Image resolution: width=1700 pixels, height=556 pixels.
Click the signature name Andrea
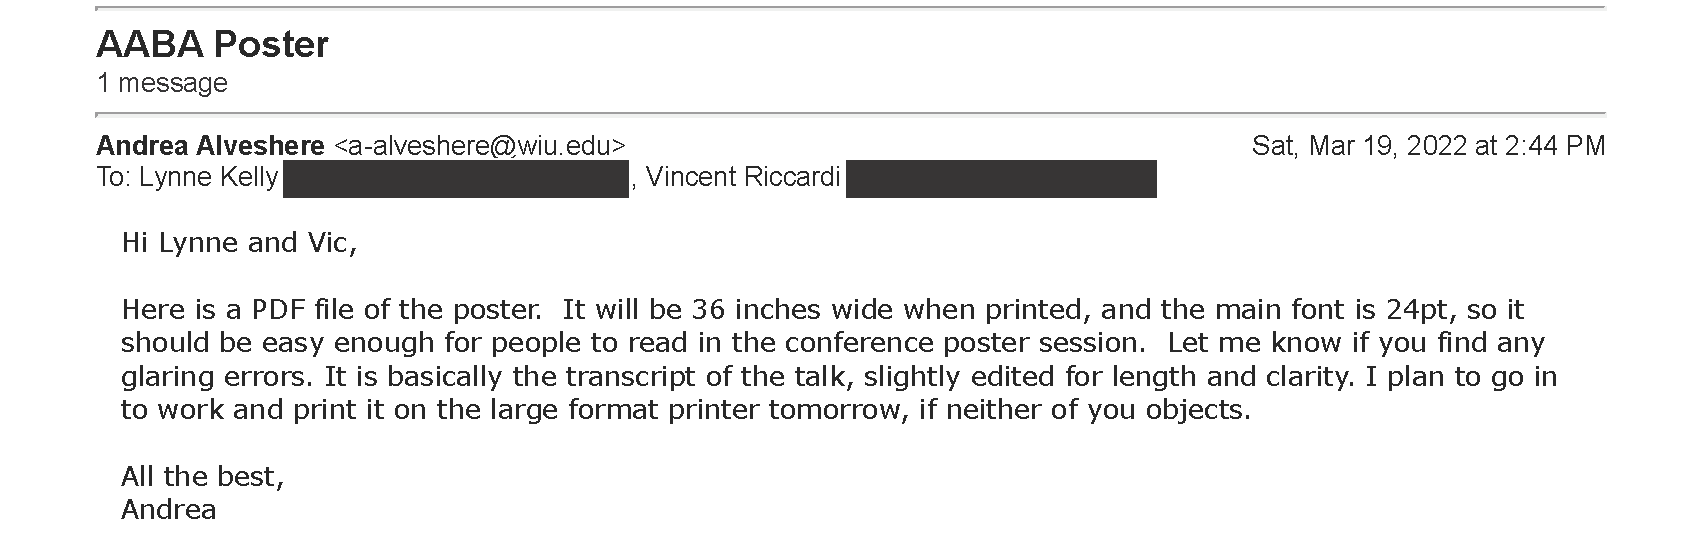168,510
